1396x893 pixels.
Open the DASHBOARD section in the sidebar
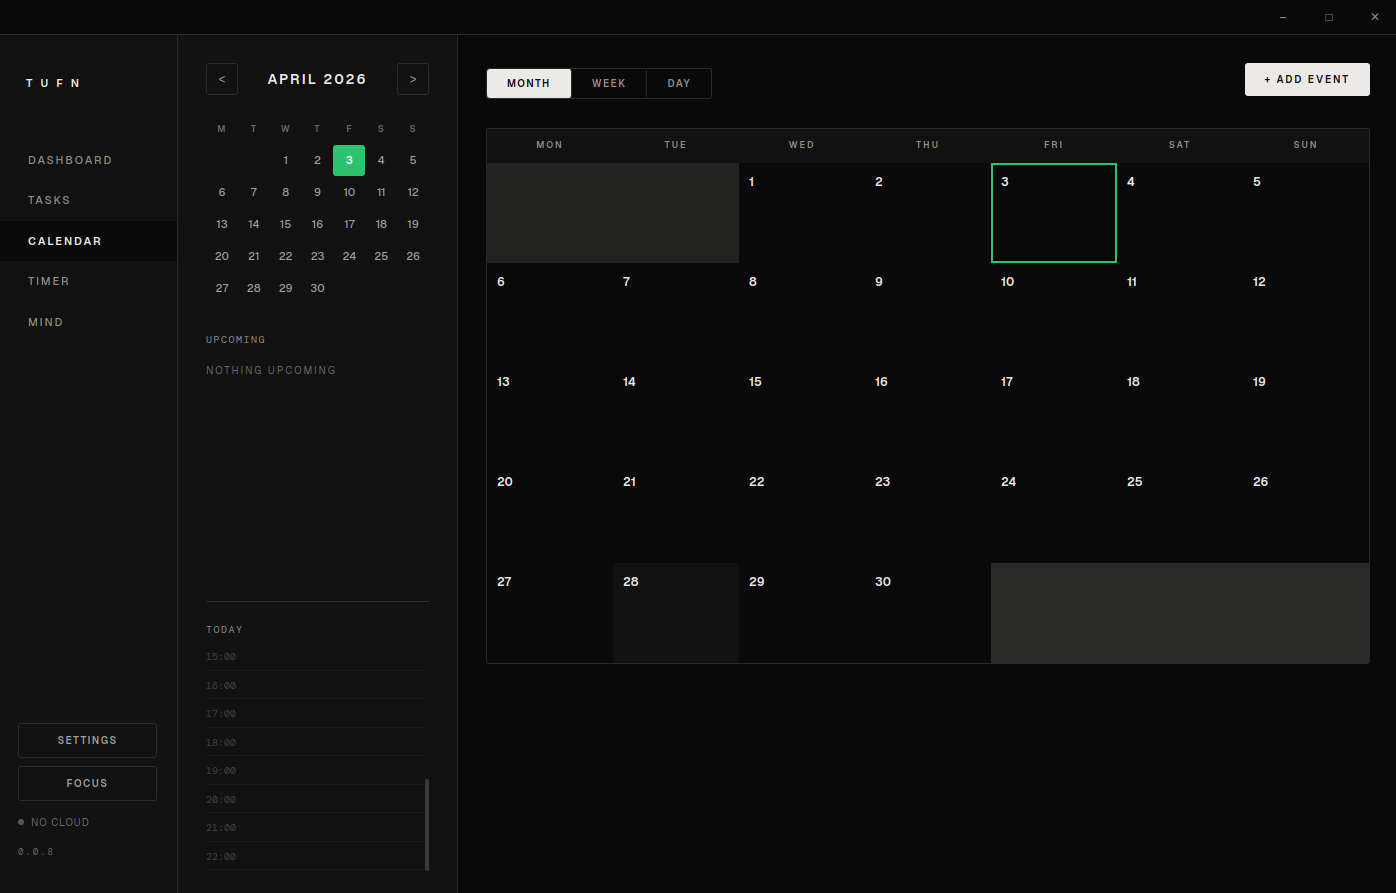pyautogui.click(x=70, y=160)
